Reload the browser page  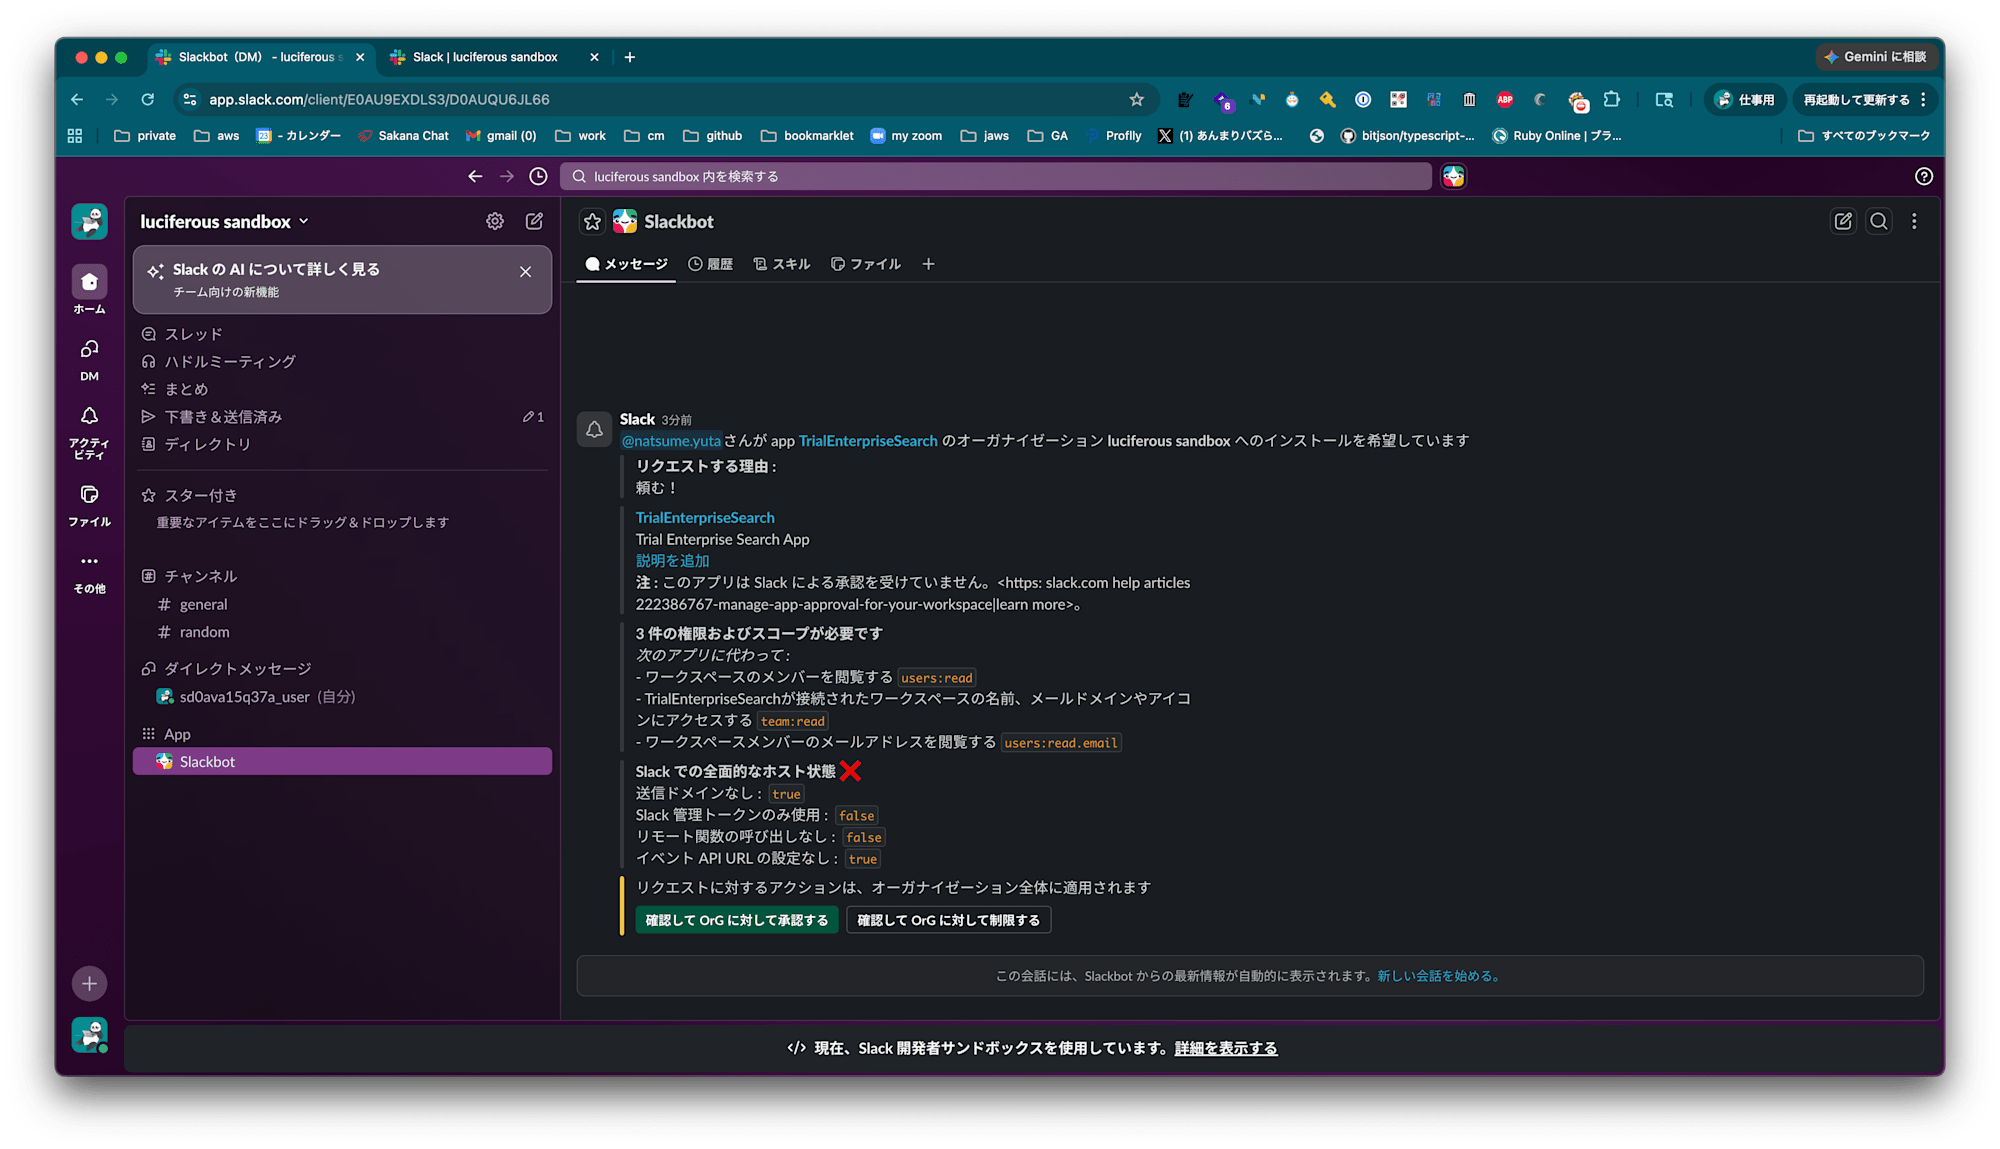coord(148,99)
